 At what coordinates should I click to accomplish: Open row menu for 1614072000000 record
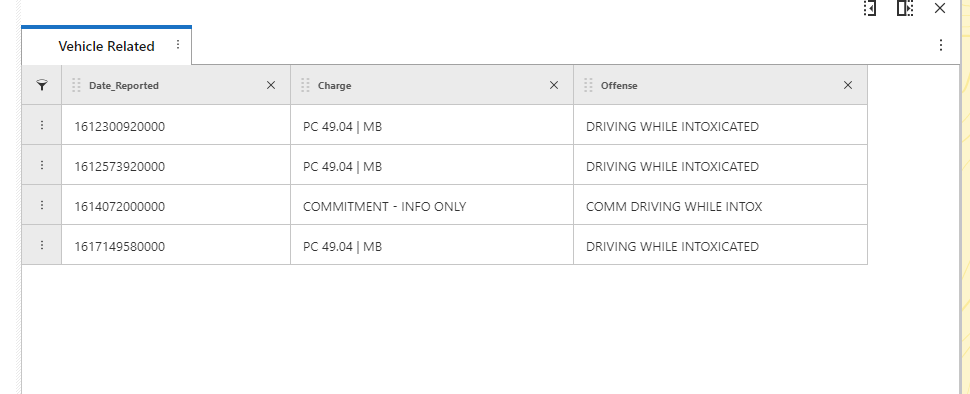[41, 205]
